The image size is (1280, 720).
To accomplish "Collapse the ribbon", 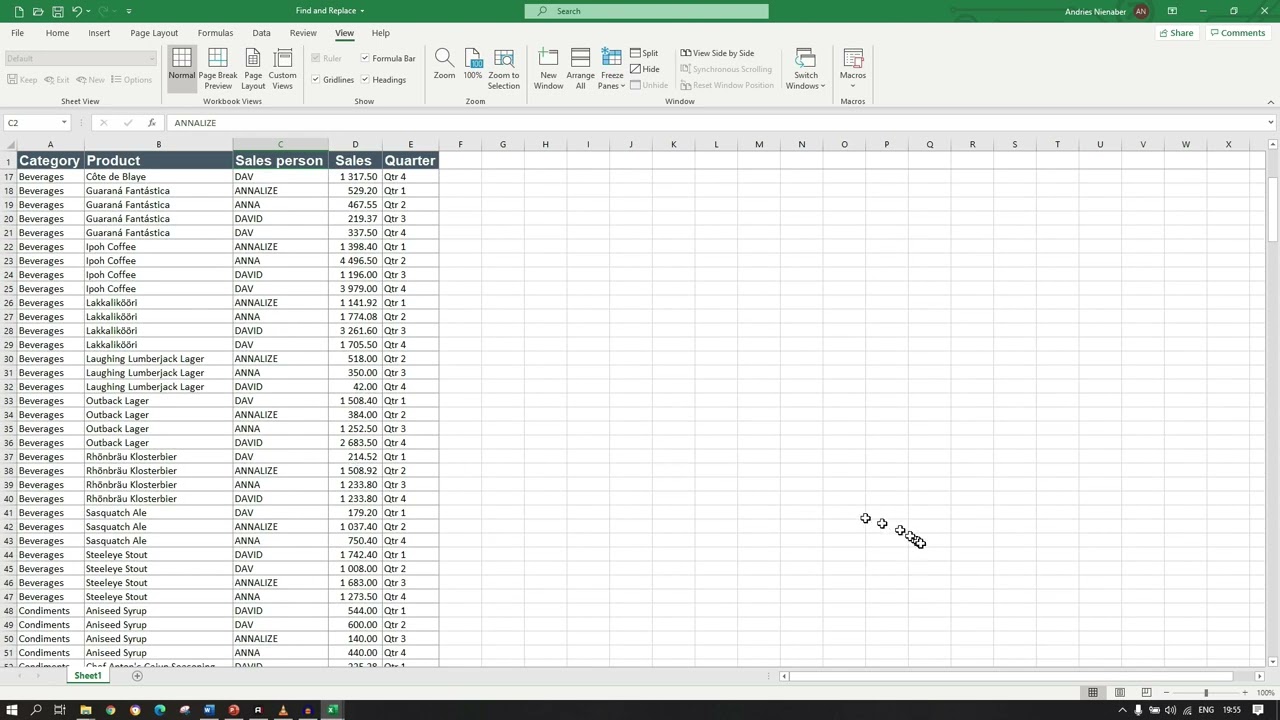I will pyautogui.click(x=1270, y=102).
